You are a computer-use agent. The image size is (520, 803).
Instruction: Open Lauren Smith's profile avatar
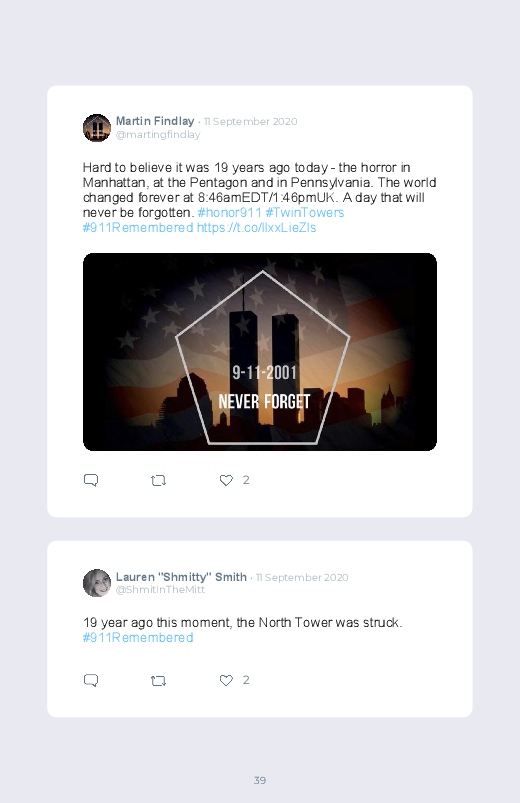click(x=97, y=583)
